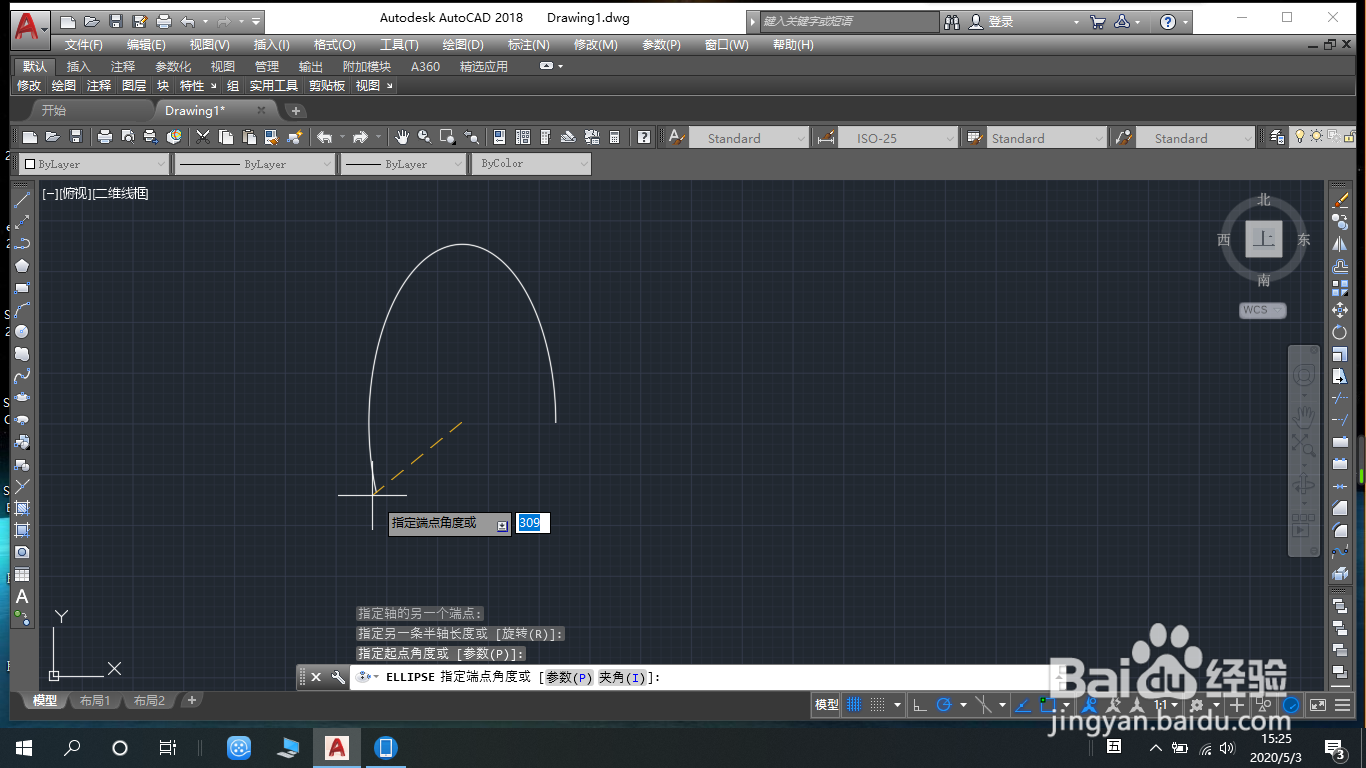Select the Polygon tool in left toolbar
1366x768 pixels.
pyautogui.click(x=22, y=266)
